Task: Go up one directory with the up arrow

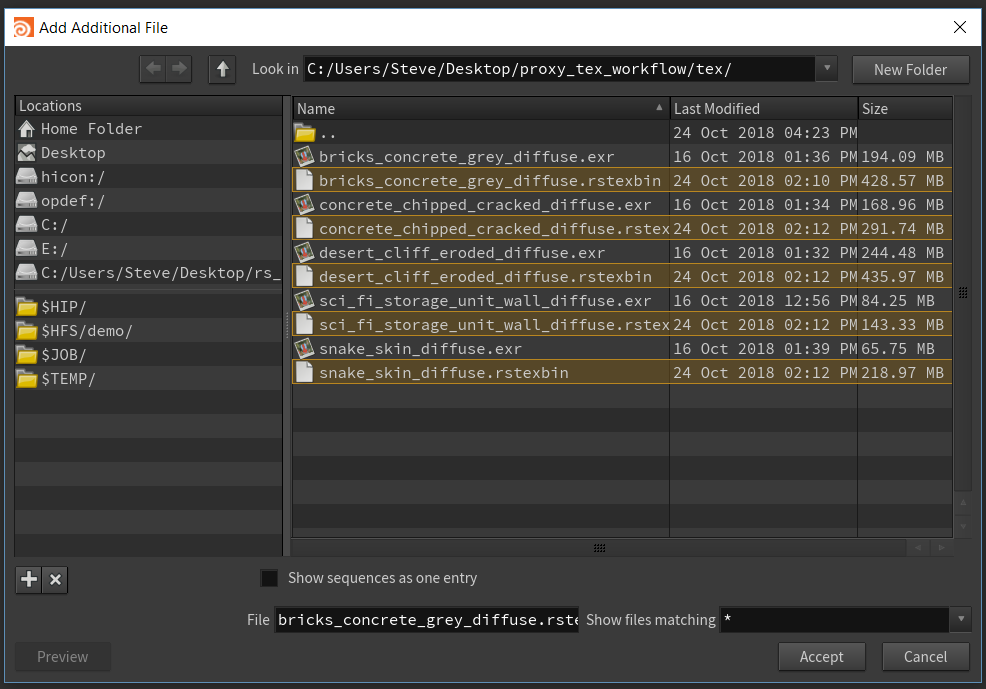Action: tap(221, 70)
